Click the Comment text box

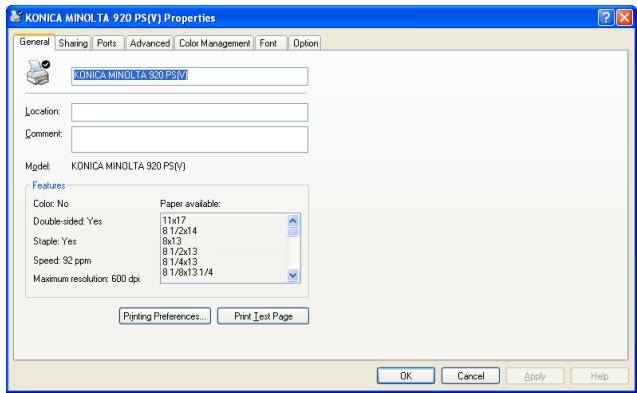190,139
